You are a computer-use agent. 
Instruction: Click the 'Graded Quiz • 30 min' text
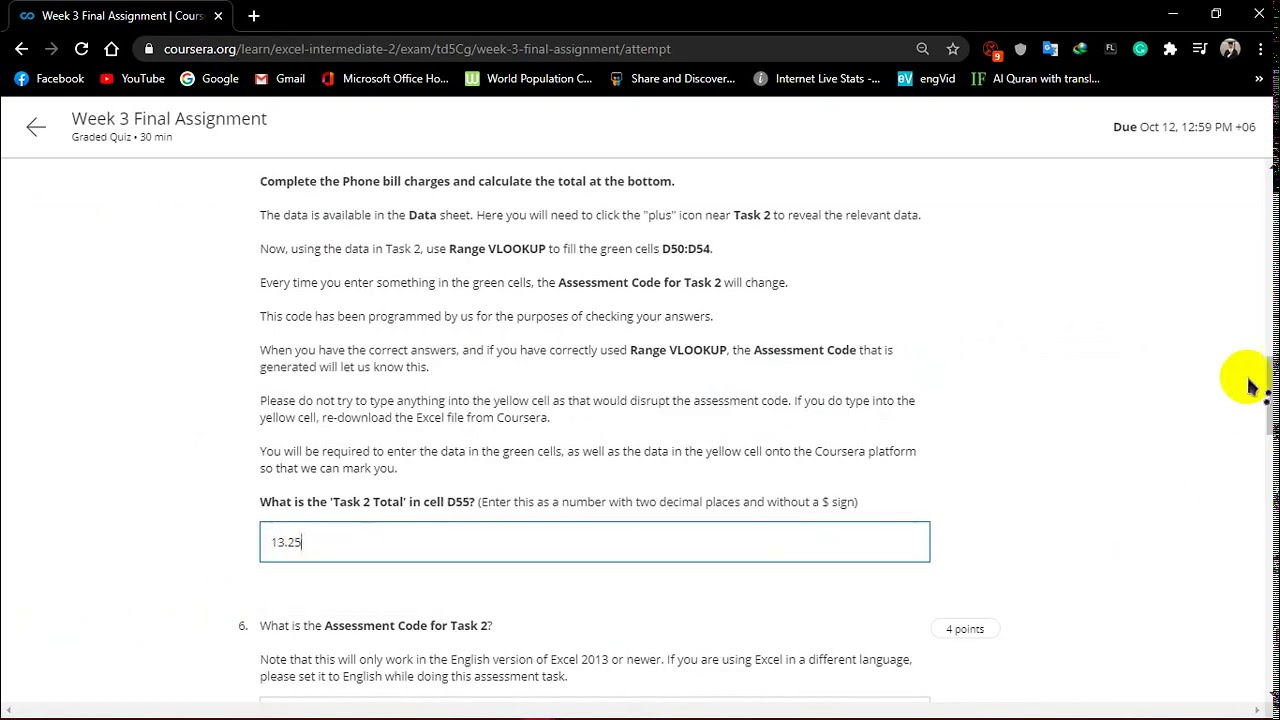tap(122, 137)
